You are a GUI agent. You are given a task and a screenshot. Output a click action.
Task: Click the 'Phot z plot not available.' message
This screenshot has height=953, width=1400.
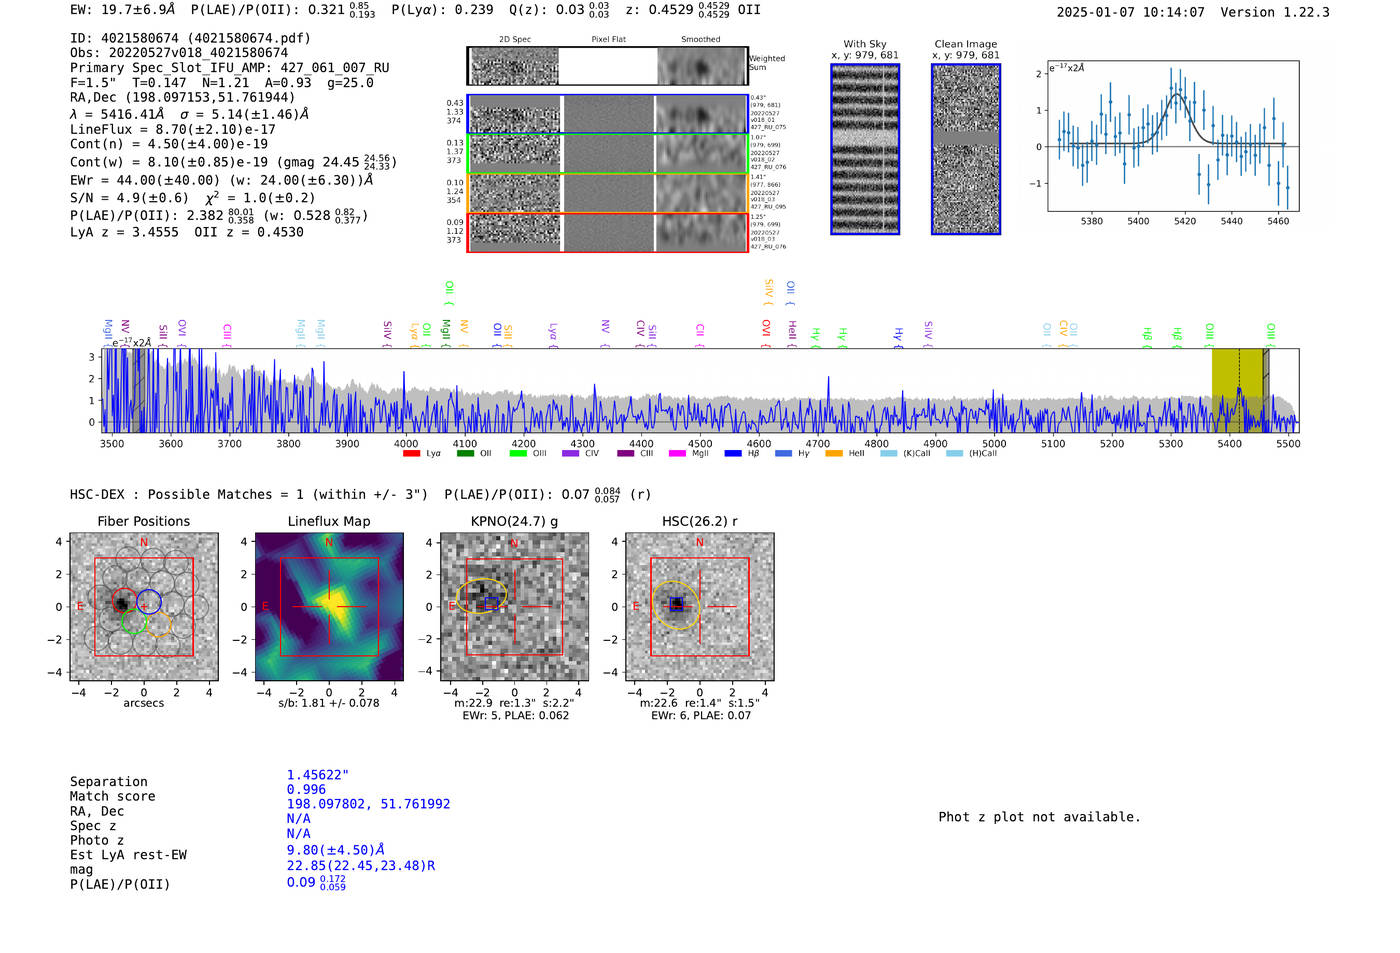(1039, 817)
